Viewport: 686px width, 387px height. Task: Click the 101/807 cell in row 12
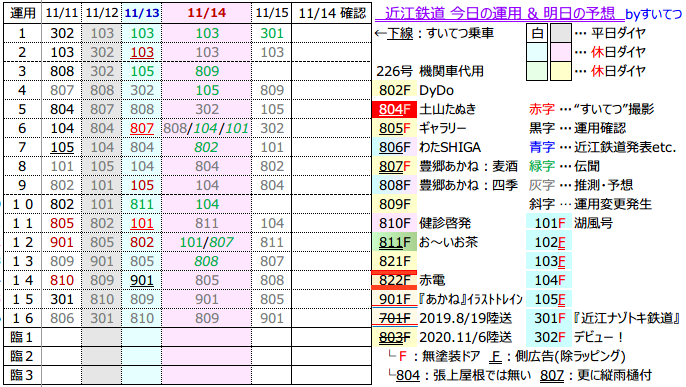206,242
